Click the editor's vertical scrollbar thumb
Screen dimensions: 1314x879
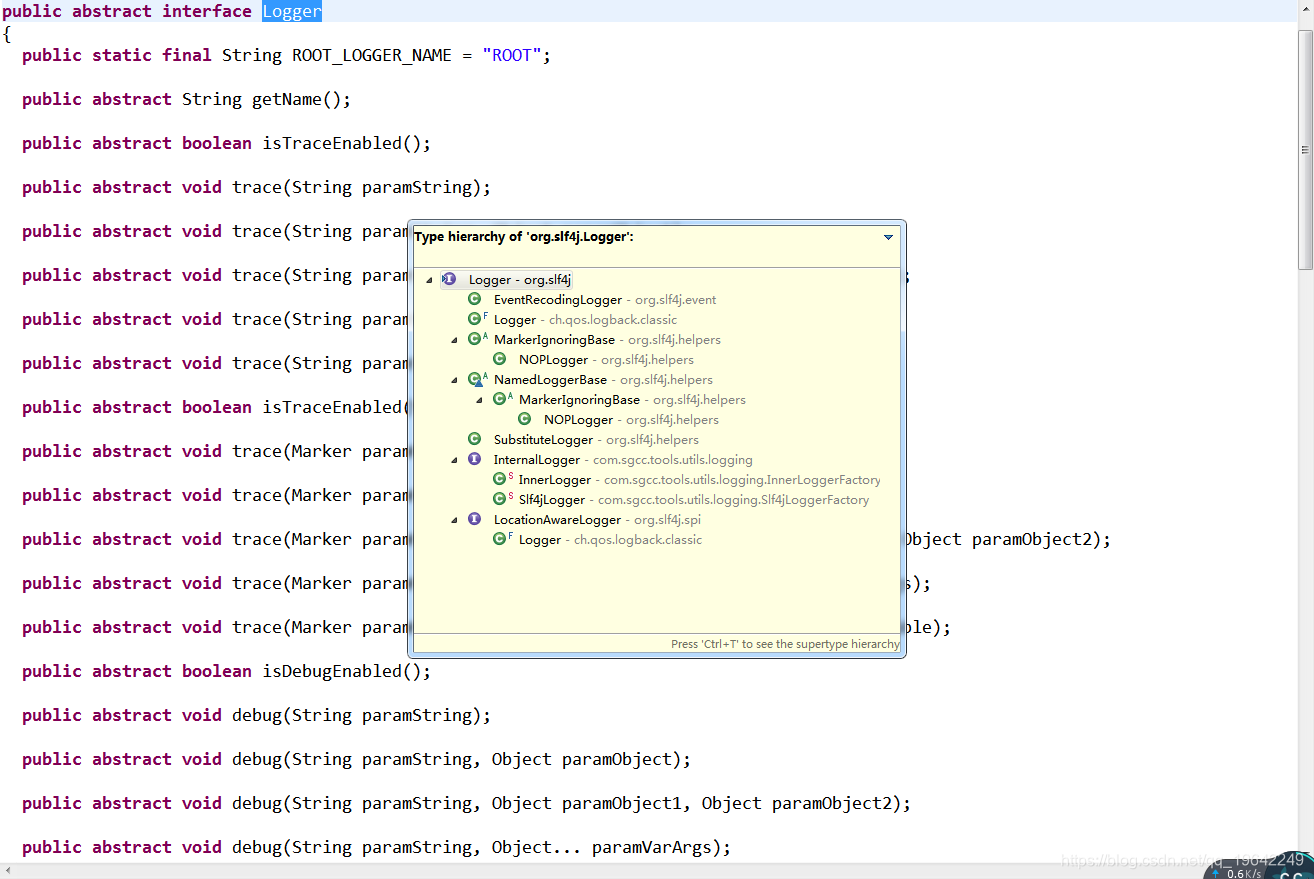coord(1305,150)
